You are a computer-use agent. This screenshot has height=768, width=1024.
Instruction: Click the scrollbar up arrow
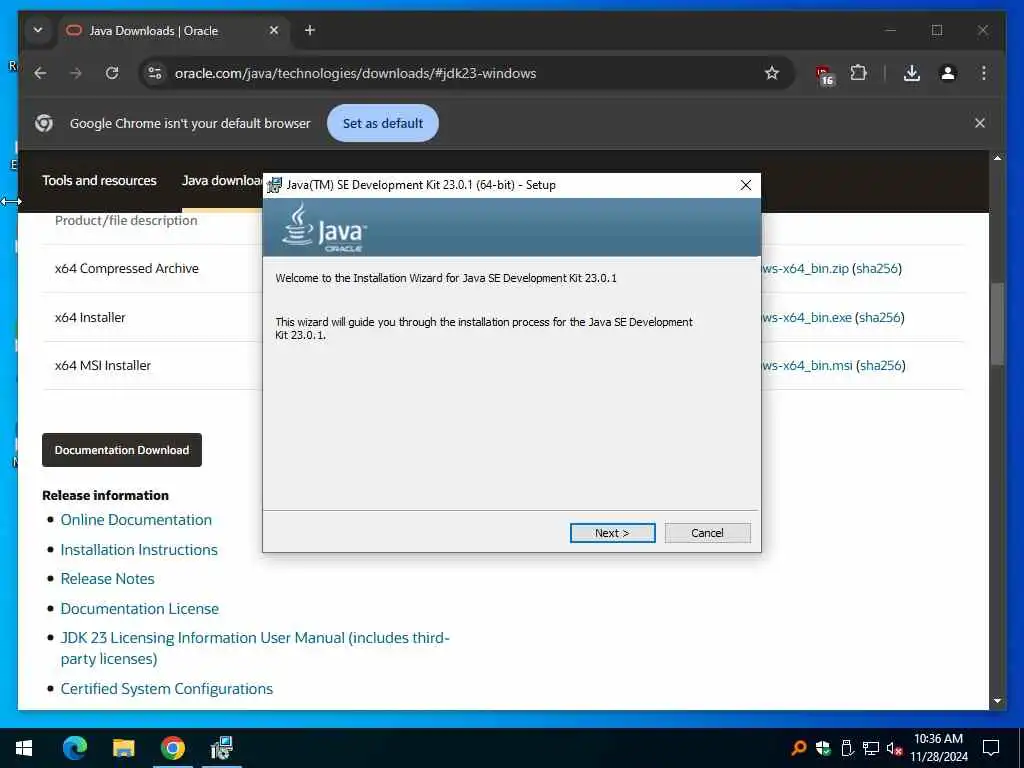click(x=997, y=158)
